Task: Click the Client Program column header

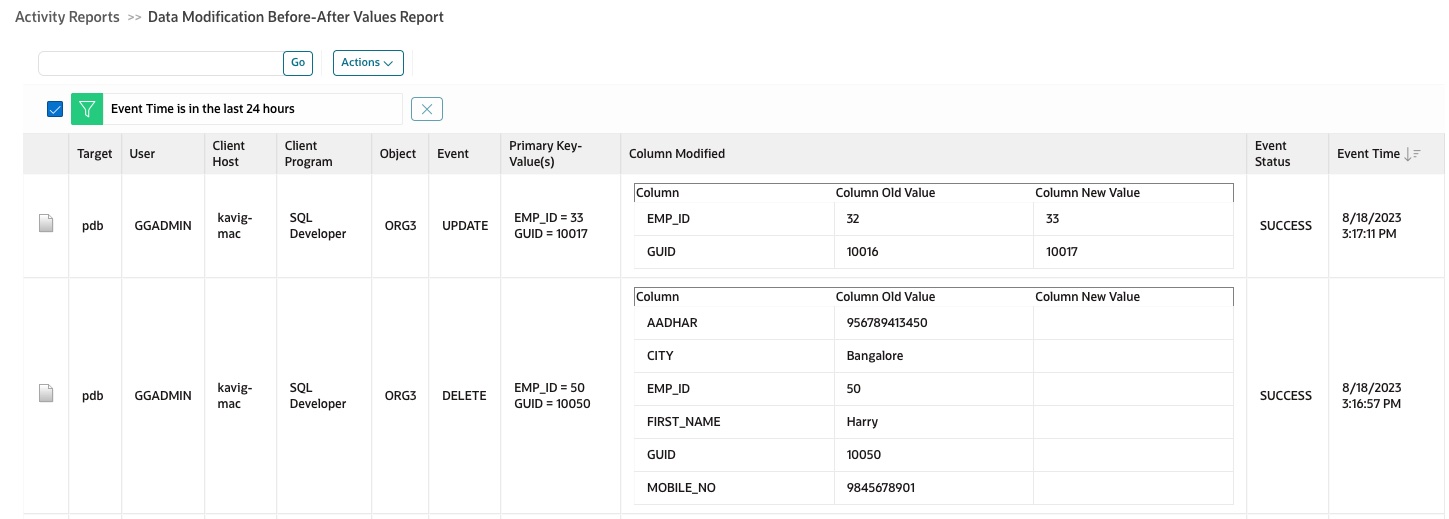Action: (309, 154)
